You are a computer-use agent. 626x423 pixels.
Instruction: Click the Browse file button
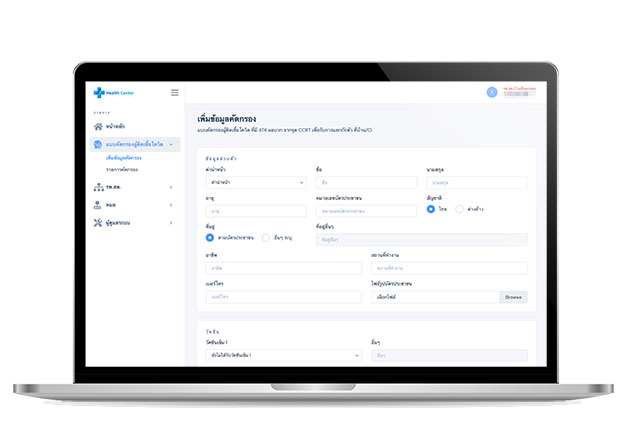point(512,297)
